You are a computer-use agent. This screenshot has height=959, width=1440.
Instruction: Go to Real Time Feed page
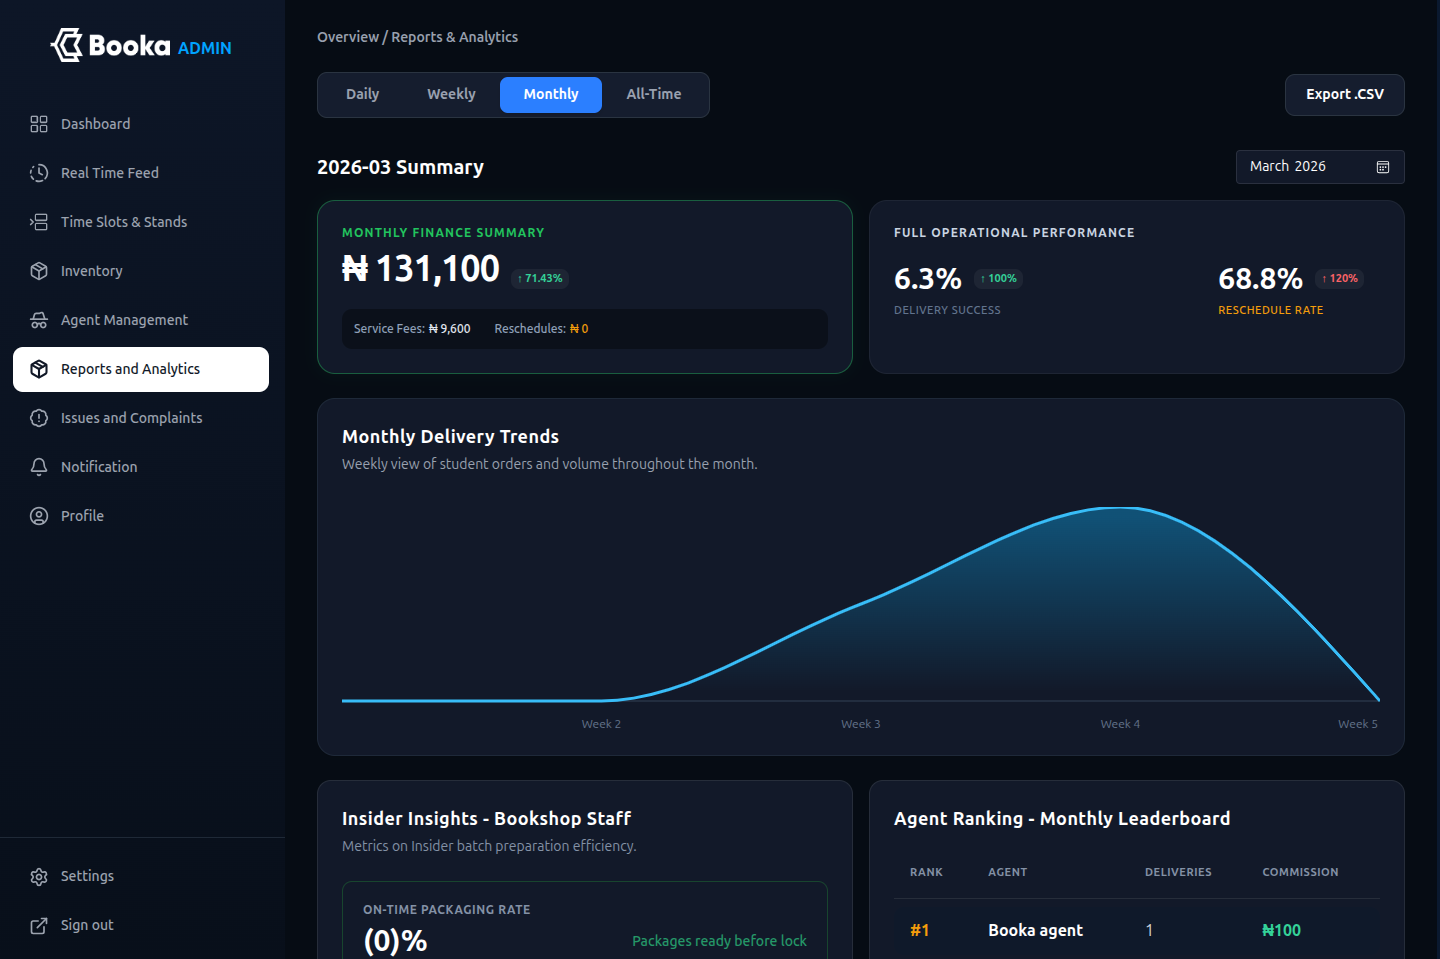(141, 173)
